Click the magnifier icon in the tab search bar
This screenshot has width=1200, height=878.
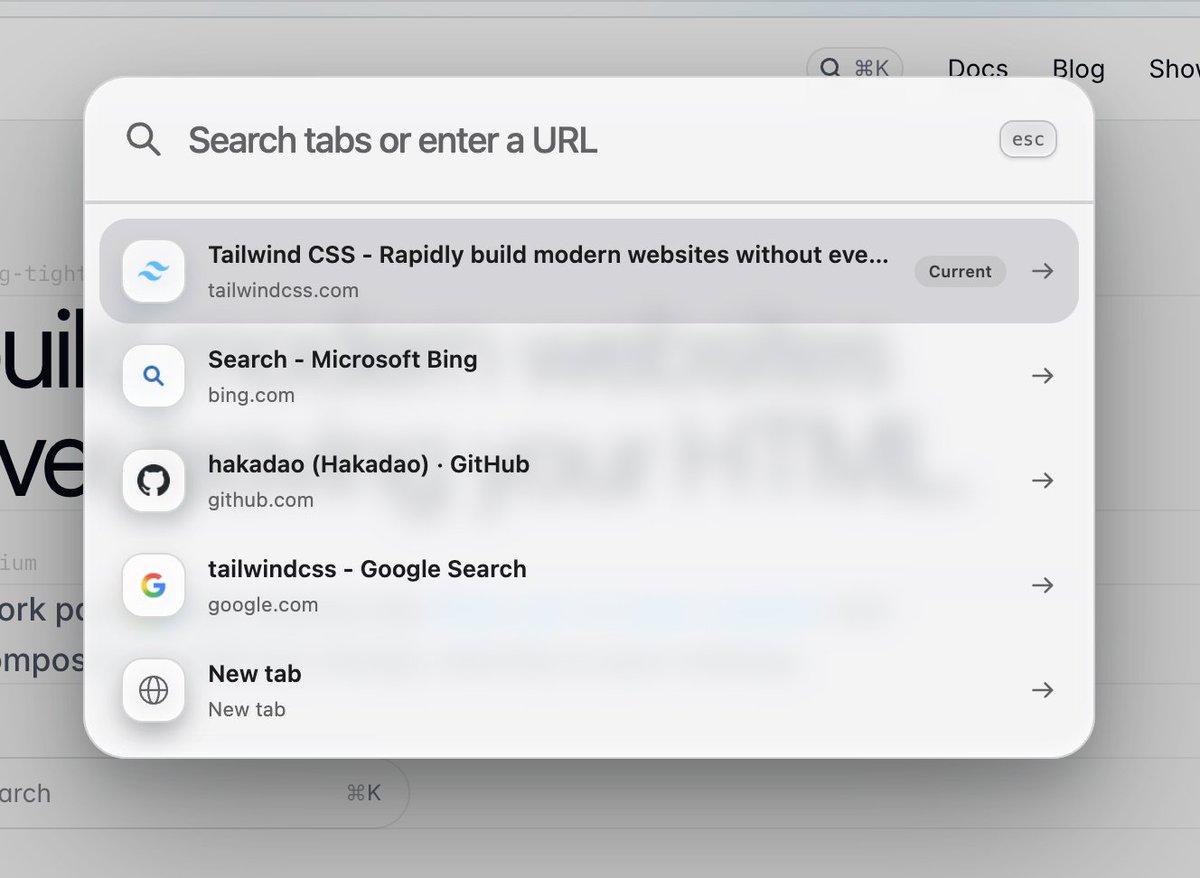pos(144,140)
